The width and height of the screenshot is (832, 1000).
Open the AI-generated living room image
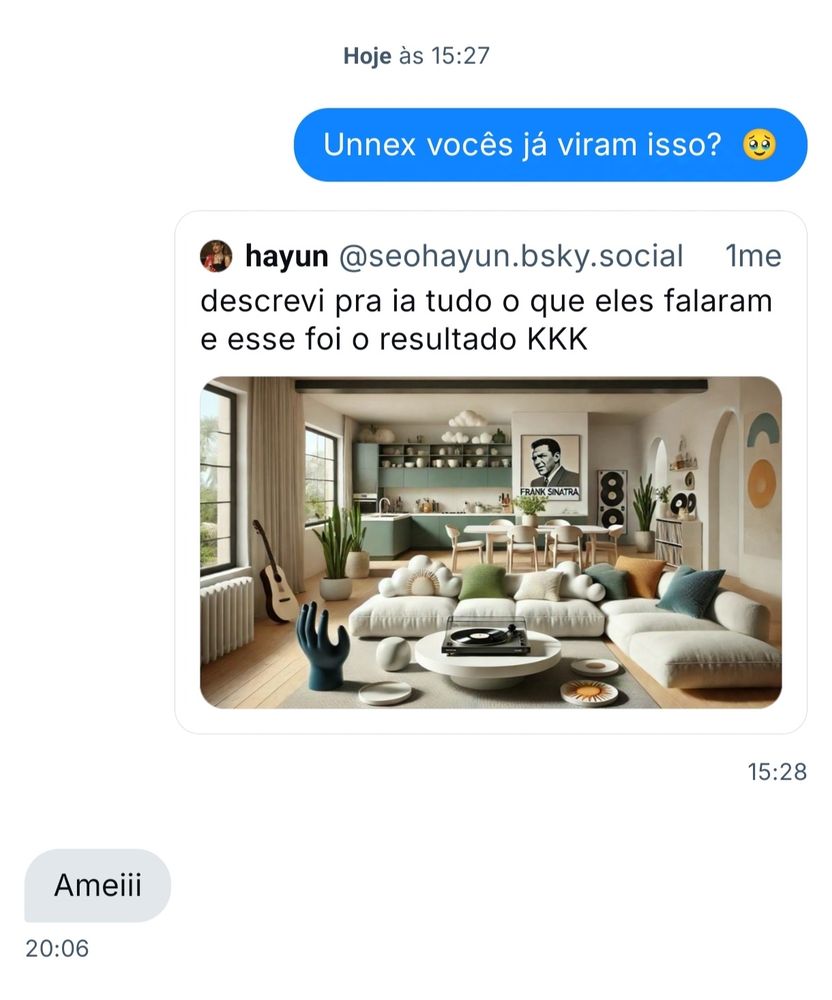(491, 542)
